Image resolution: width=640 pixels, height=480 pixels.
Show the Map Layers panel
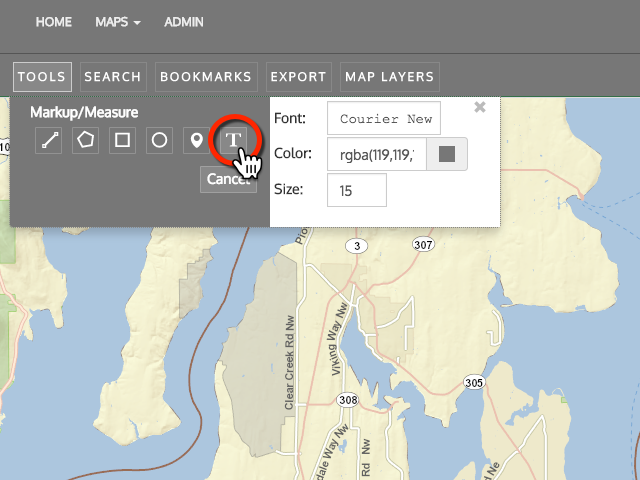pyautogui.click(x=389, y=77)
